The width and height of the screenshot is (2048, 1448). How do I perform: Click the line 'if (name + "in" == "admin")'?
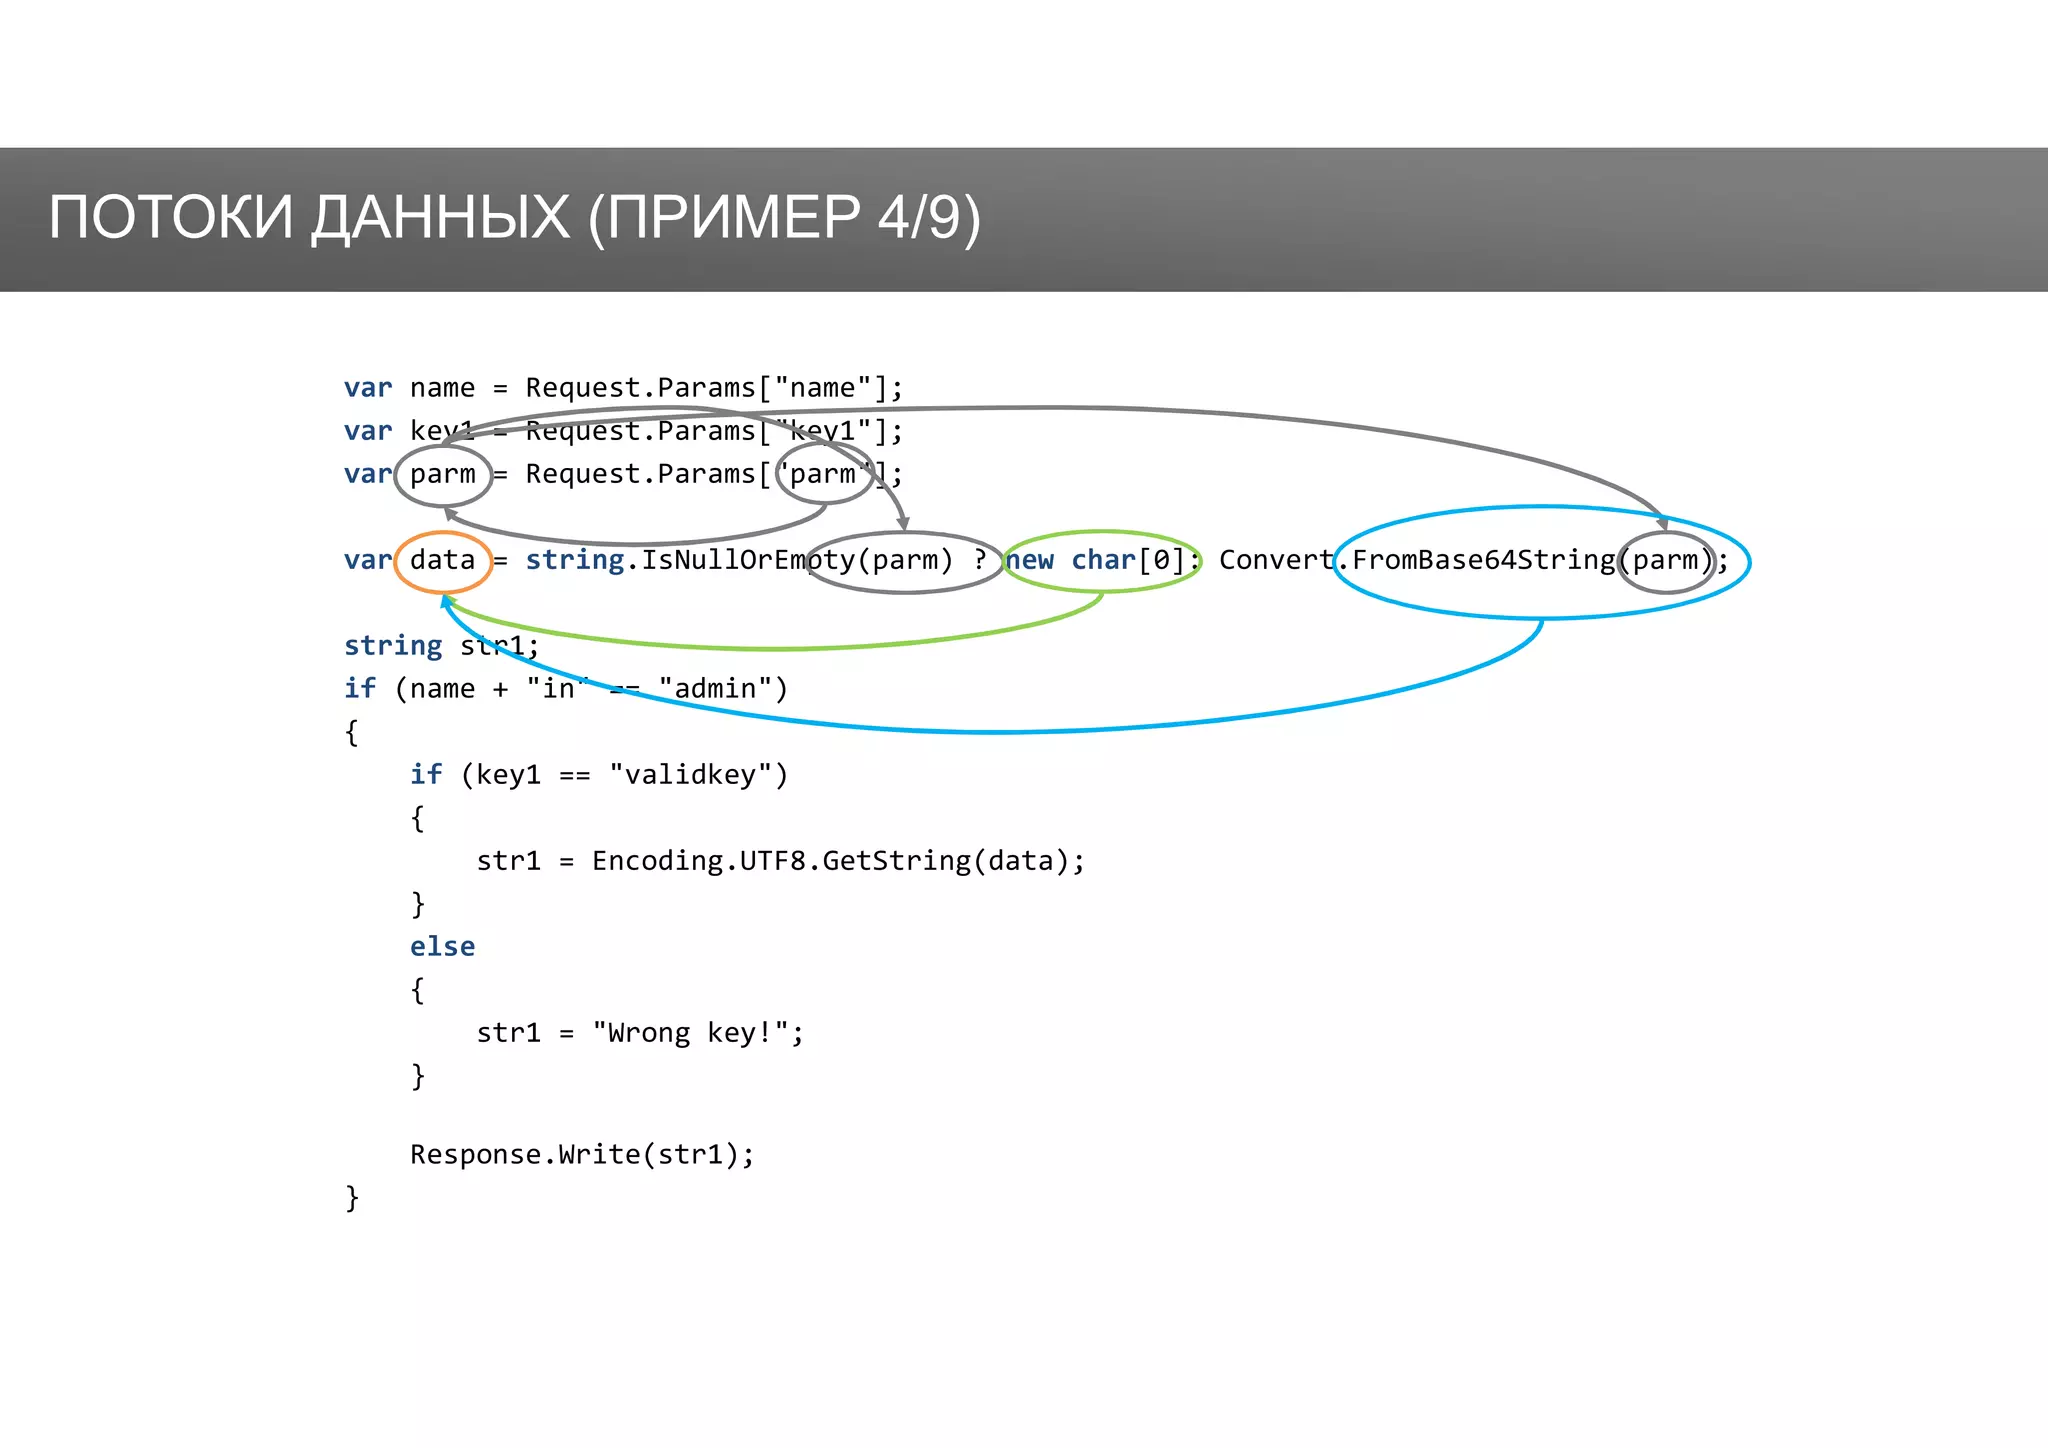566,689
